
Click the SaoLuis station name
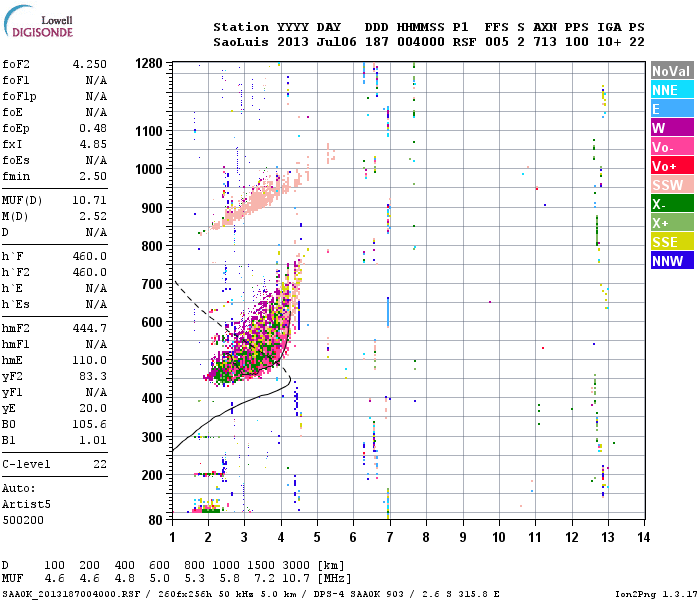point(241,42)
